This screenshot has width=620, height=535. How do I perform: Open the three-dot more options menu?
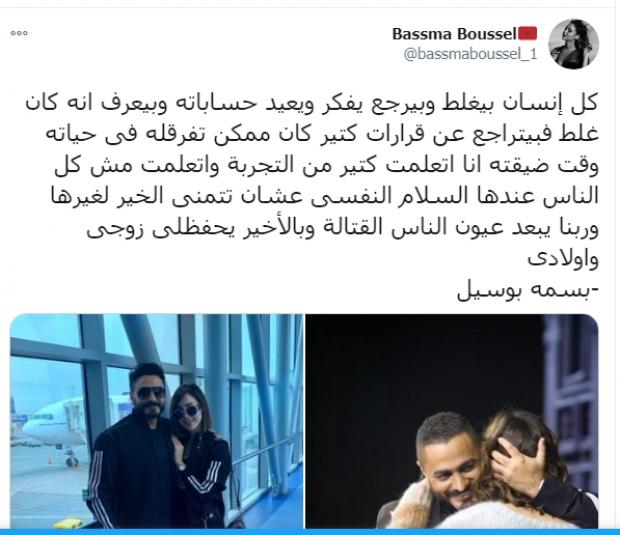pos(19,33)
